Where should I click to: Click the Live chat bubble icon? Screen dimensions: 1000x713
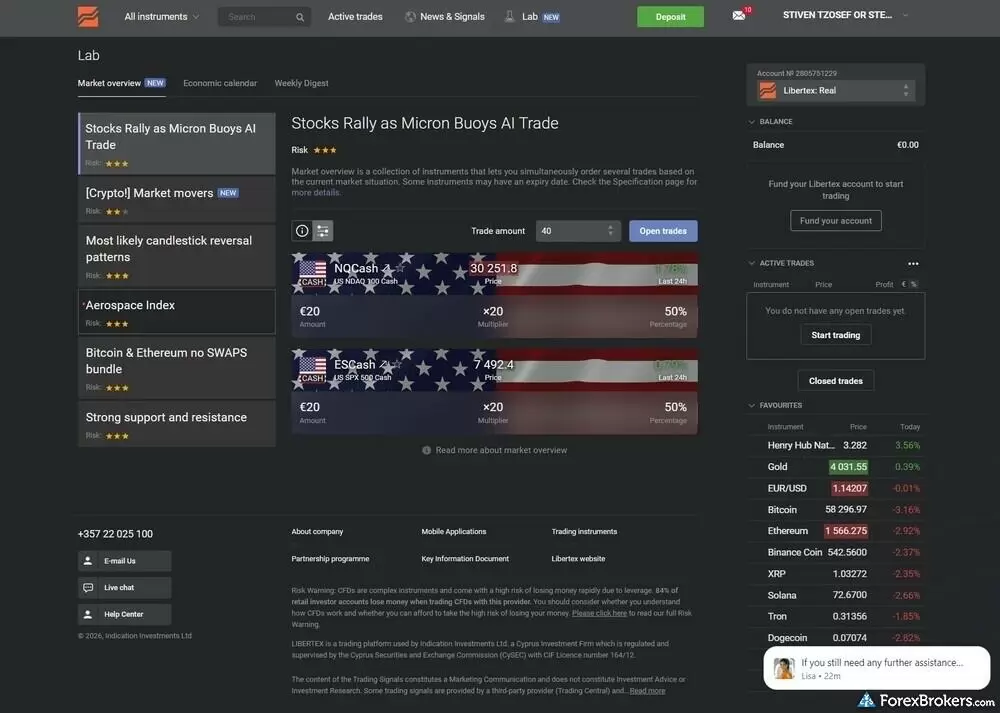[88, 587]
